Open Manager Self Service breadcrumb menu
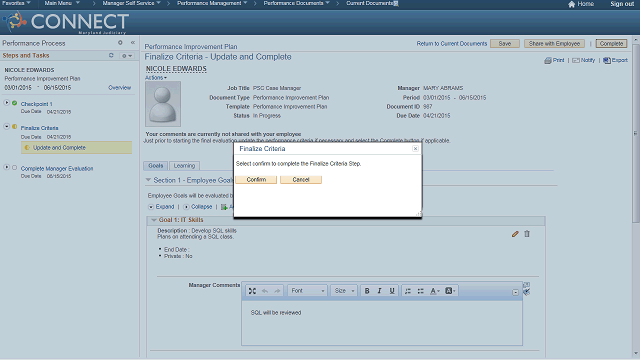The width and height of the screenshot is (640, 360). coord(131,3)
